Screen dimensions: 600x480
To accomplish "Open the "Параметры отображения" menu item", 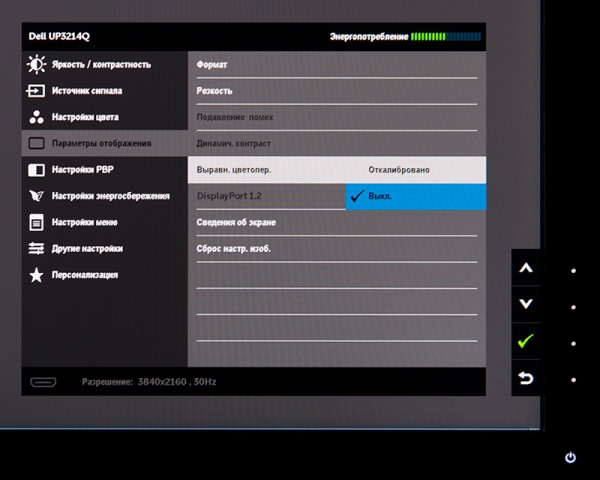I will coord(102,144).
